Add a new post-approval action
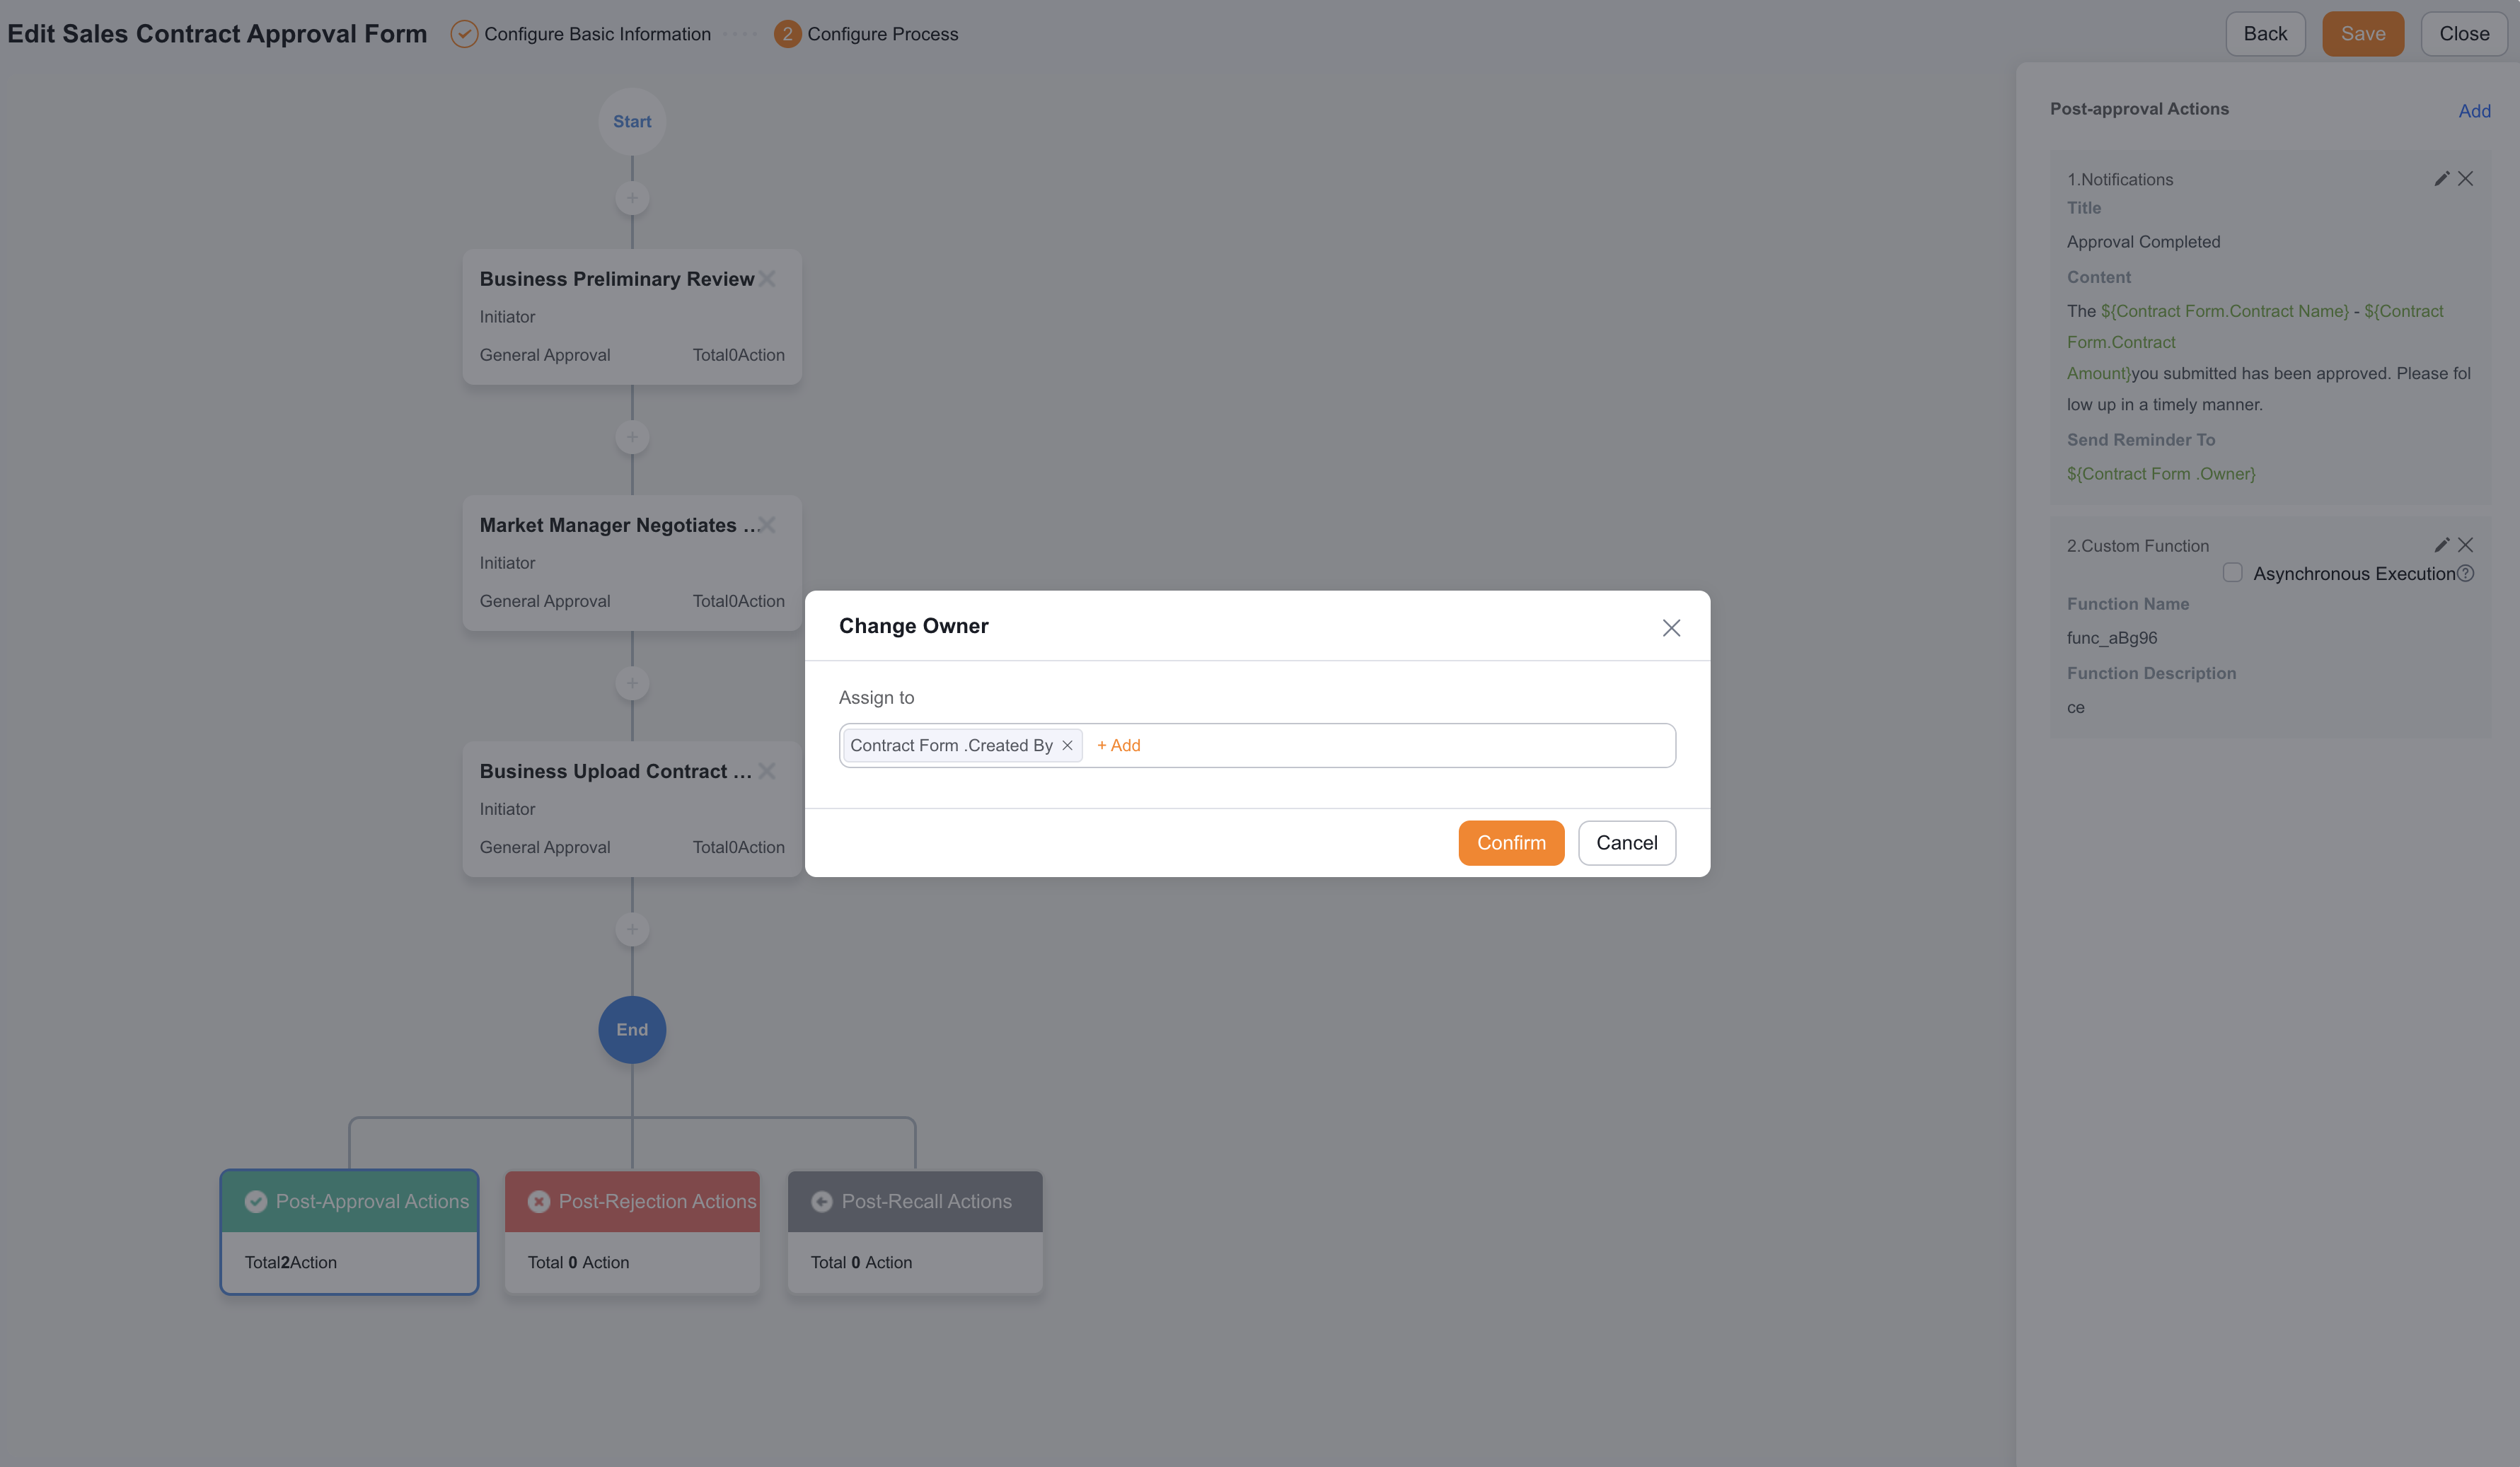The image size is (2520, 1467). tap(2474, 111)
